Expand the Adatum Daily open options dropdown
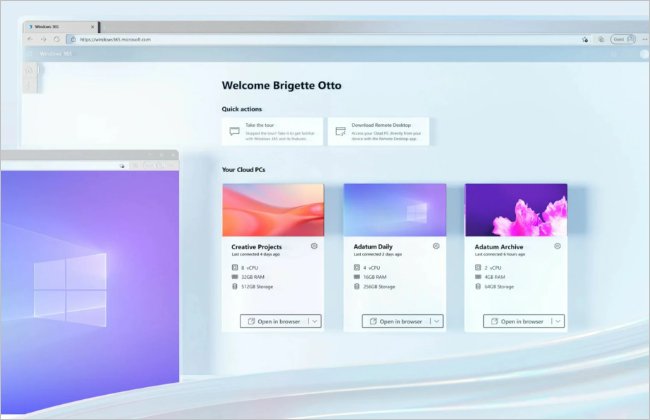This screenshot has width=650, height=420. tap(437, 321)
